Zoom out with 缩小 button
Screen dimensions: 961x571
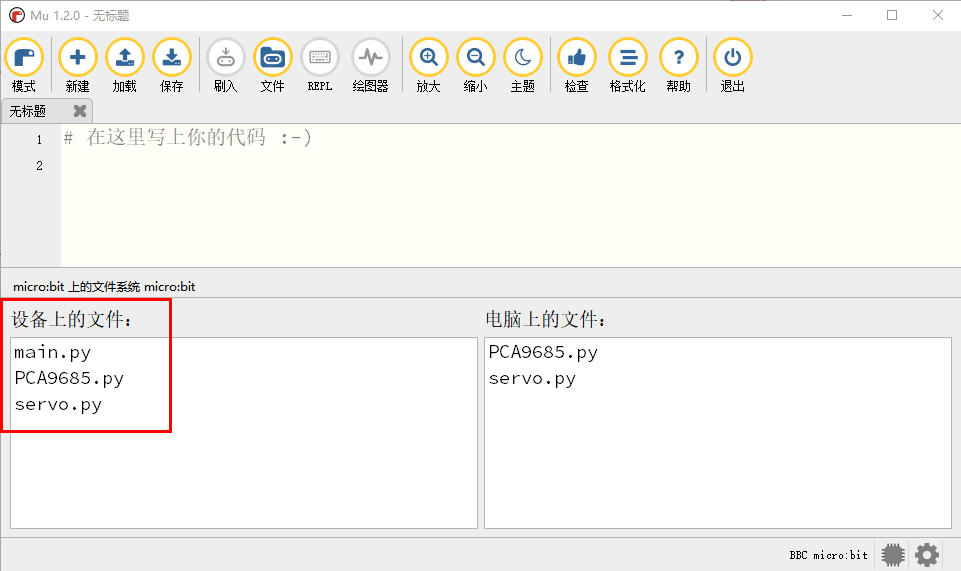476,65
